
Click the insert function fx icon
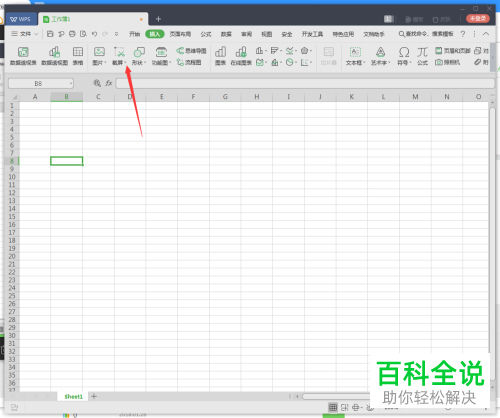point(109,83)
